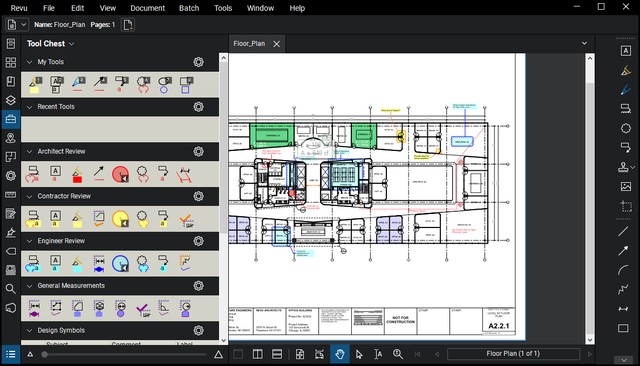Open Architect Review toolset settings gear

pos(198,151)
